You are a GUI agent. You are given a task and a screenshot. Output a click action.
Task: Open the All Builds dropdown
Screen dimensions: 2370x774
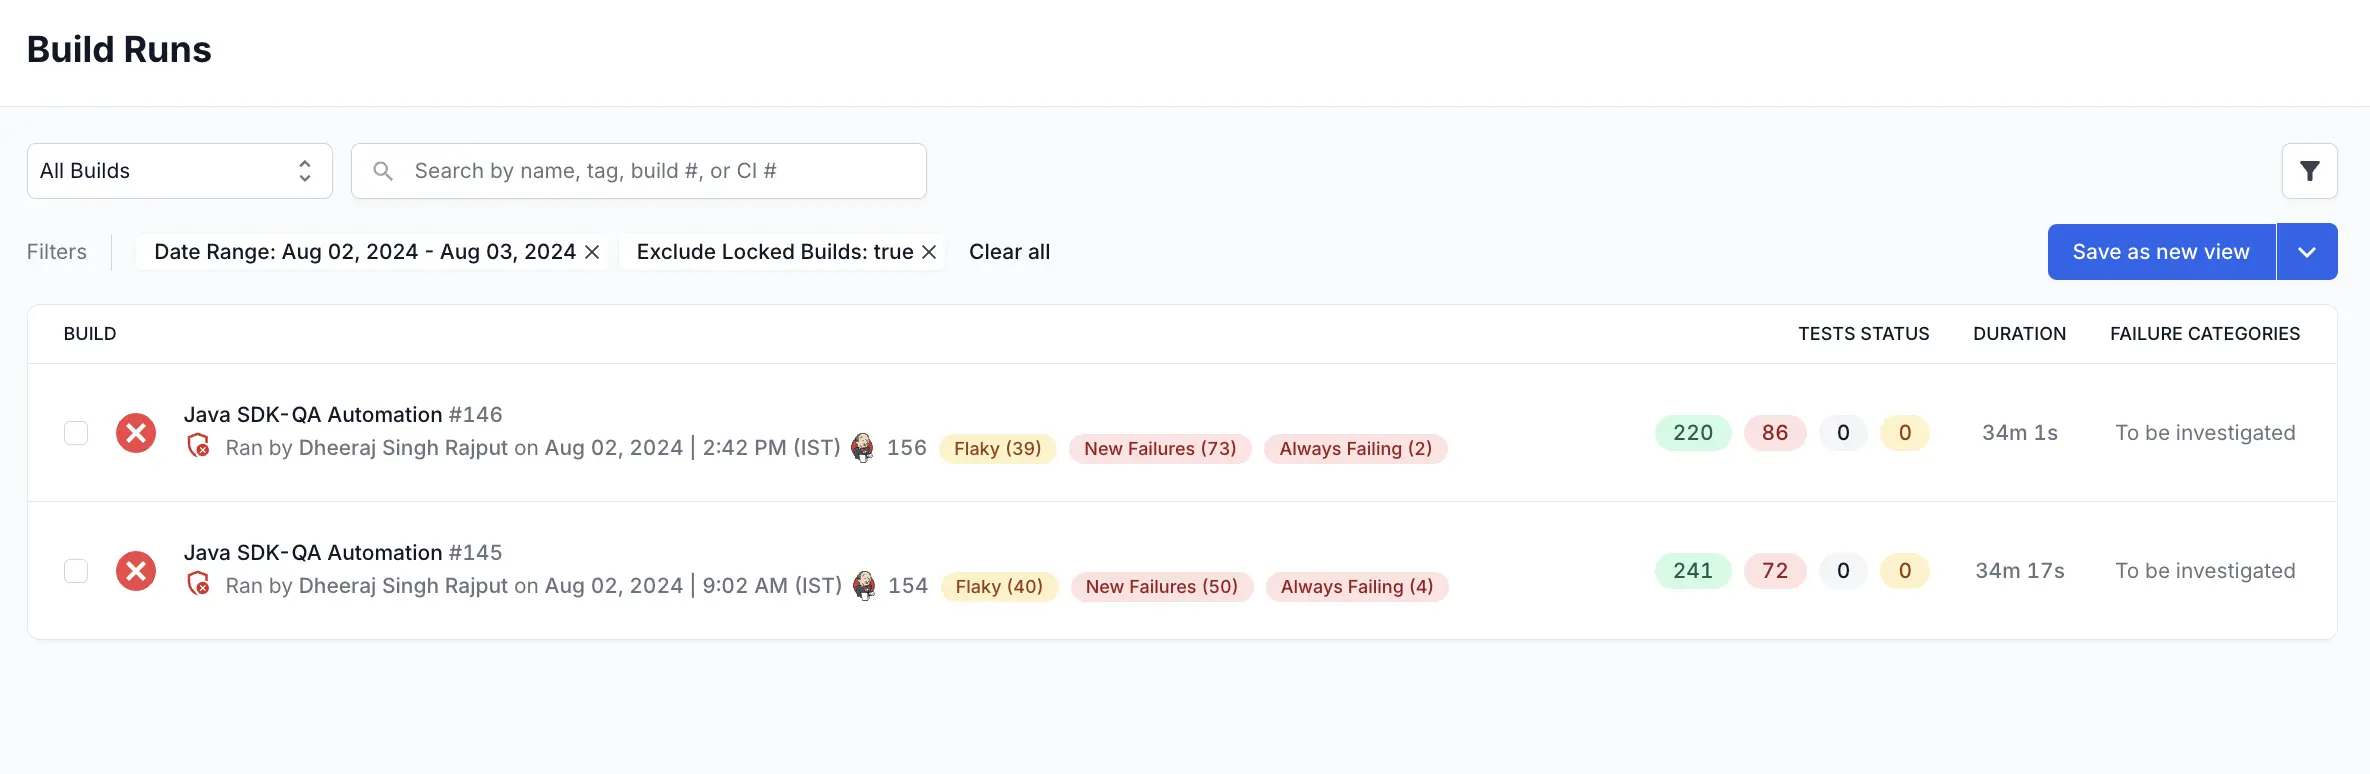(180, 171)
